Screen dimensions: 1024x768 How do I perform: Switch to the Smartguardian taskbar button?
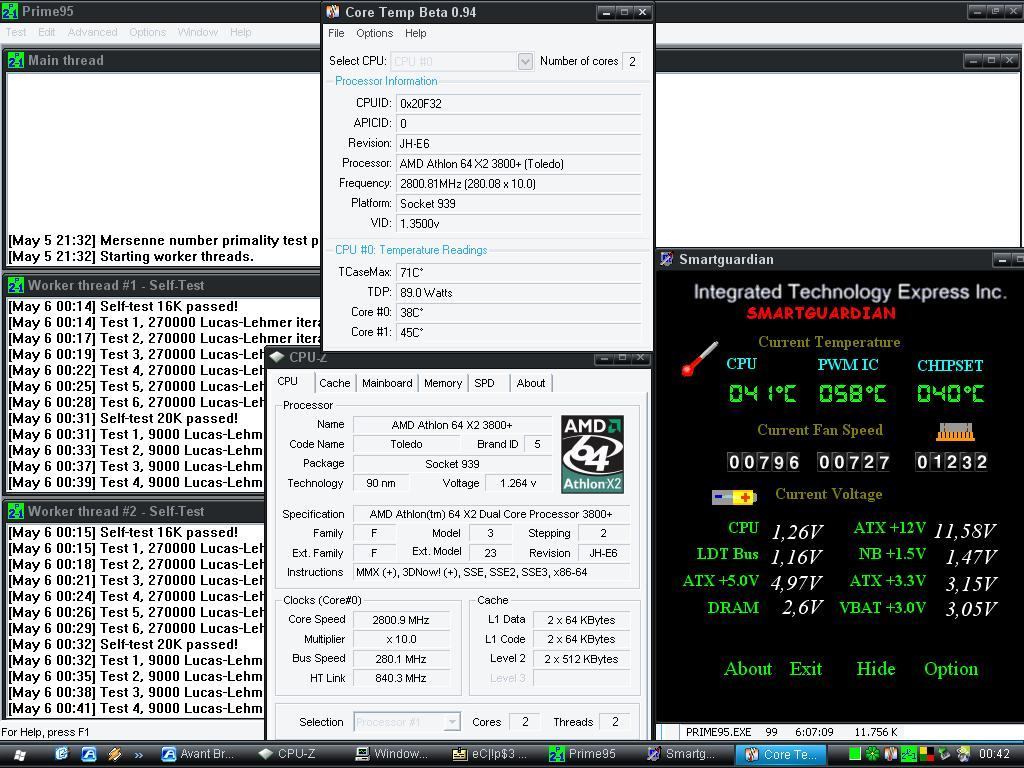point(684,754)
